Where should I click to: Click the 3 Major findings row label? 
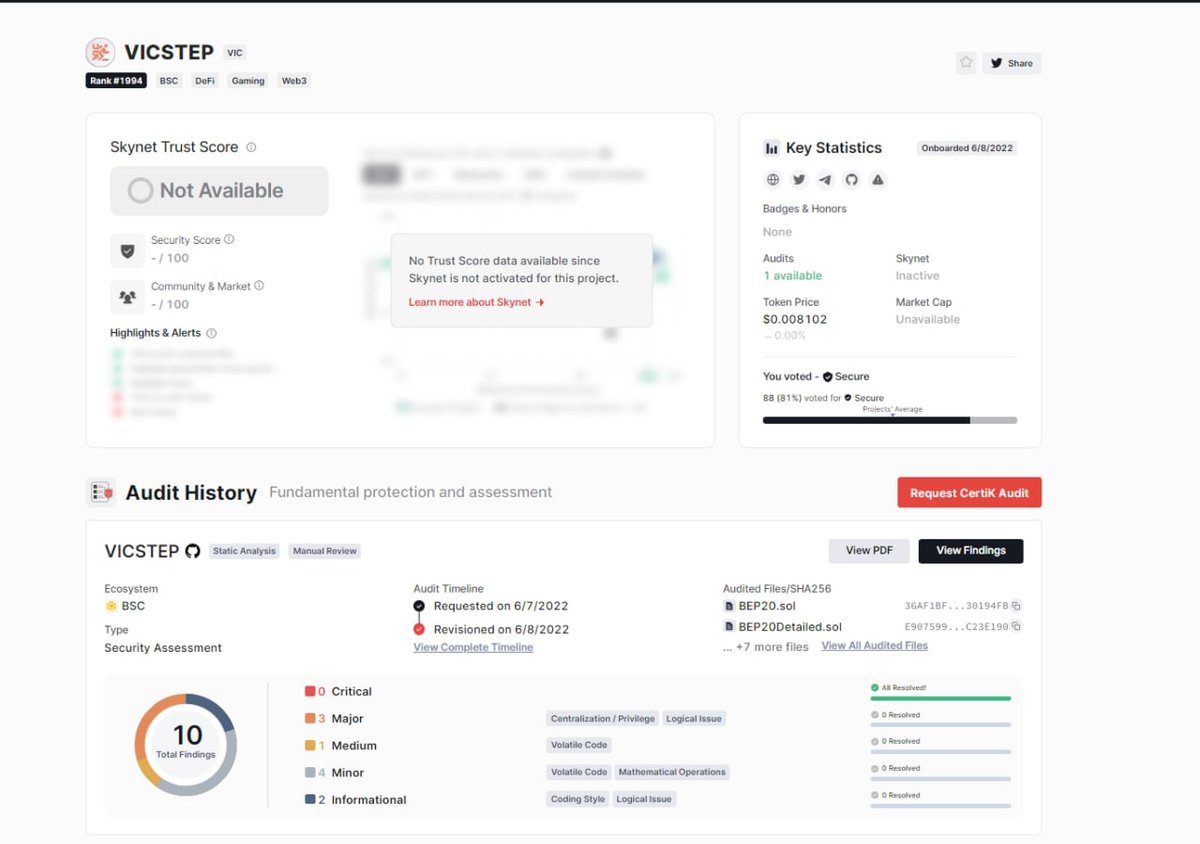[x=334, y=719]
